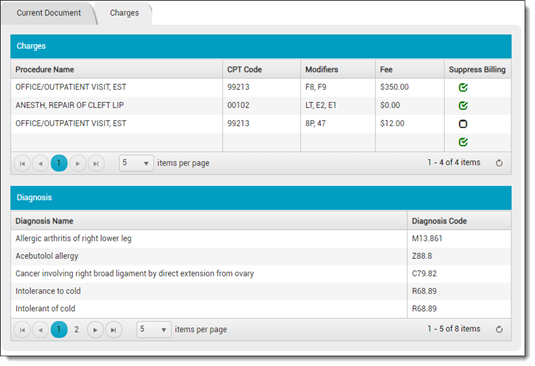Click the Charges panel header

tap(261, 46)
